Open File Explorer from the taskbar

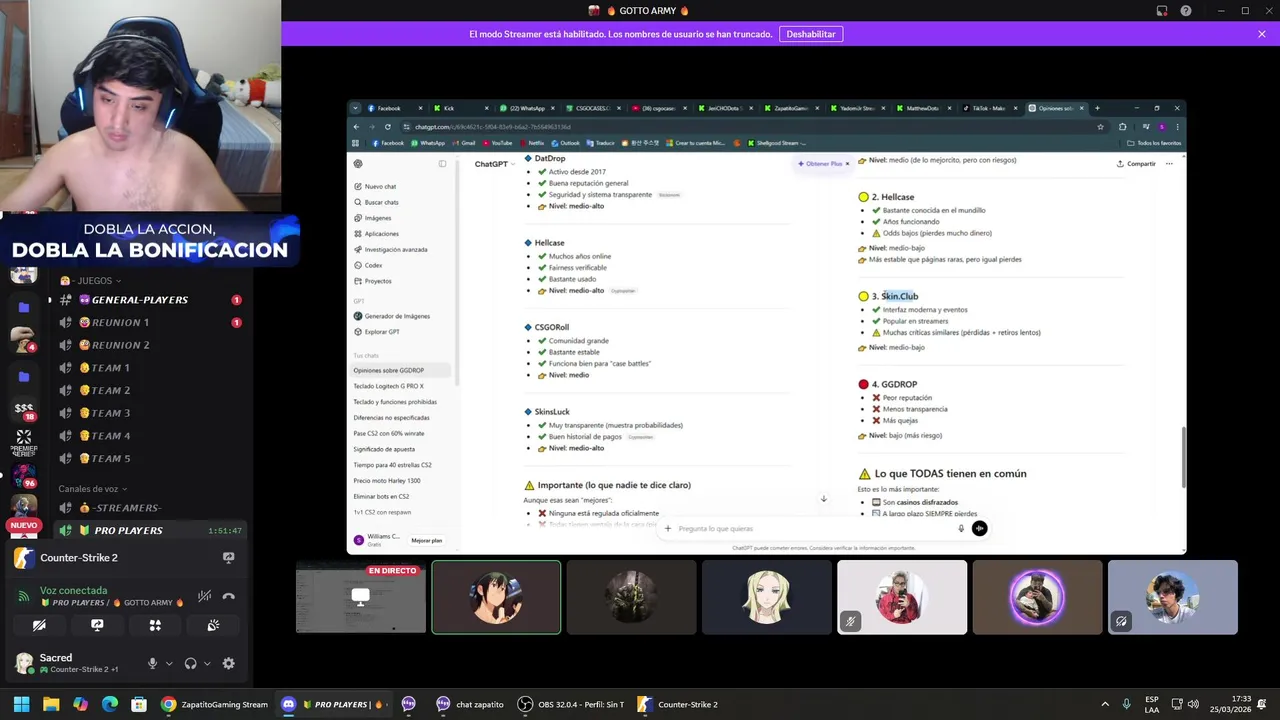[51, 704]
